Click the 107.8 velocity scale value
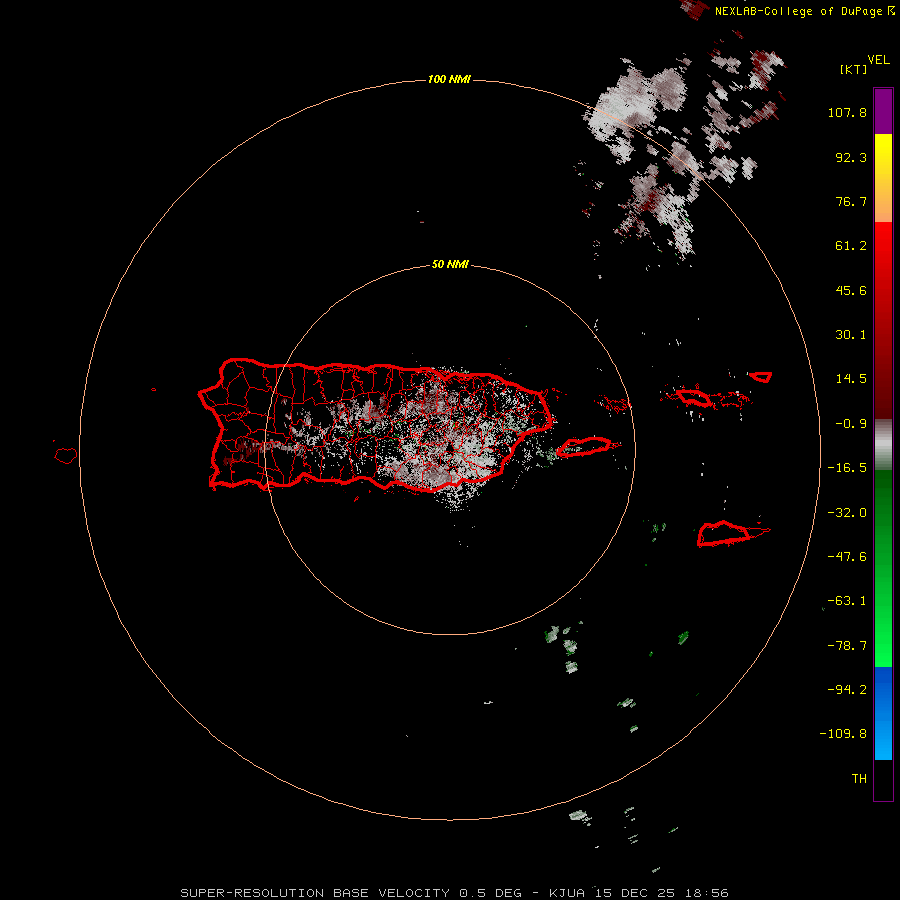The image size is (900, 900). pyautogui.click(x=847, y=112)
